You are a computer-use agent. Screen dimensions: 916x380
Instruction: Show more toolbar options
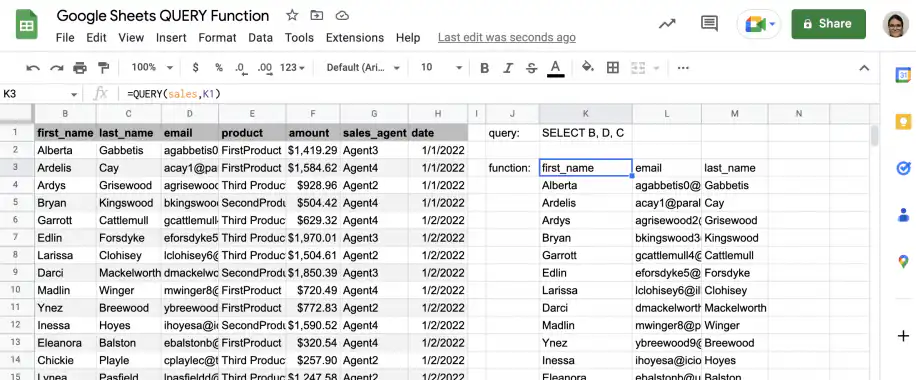[683, 68]
